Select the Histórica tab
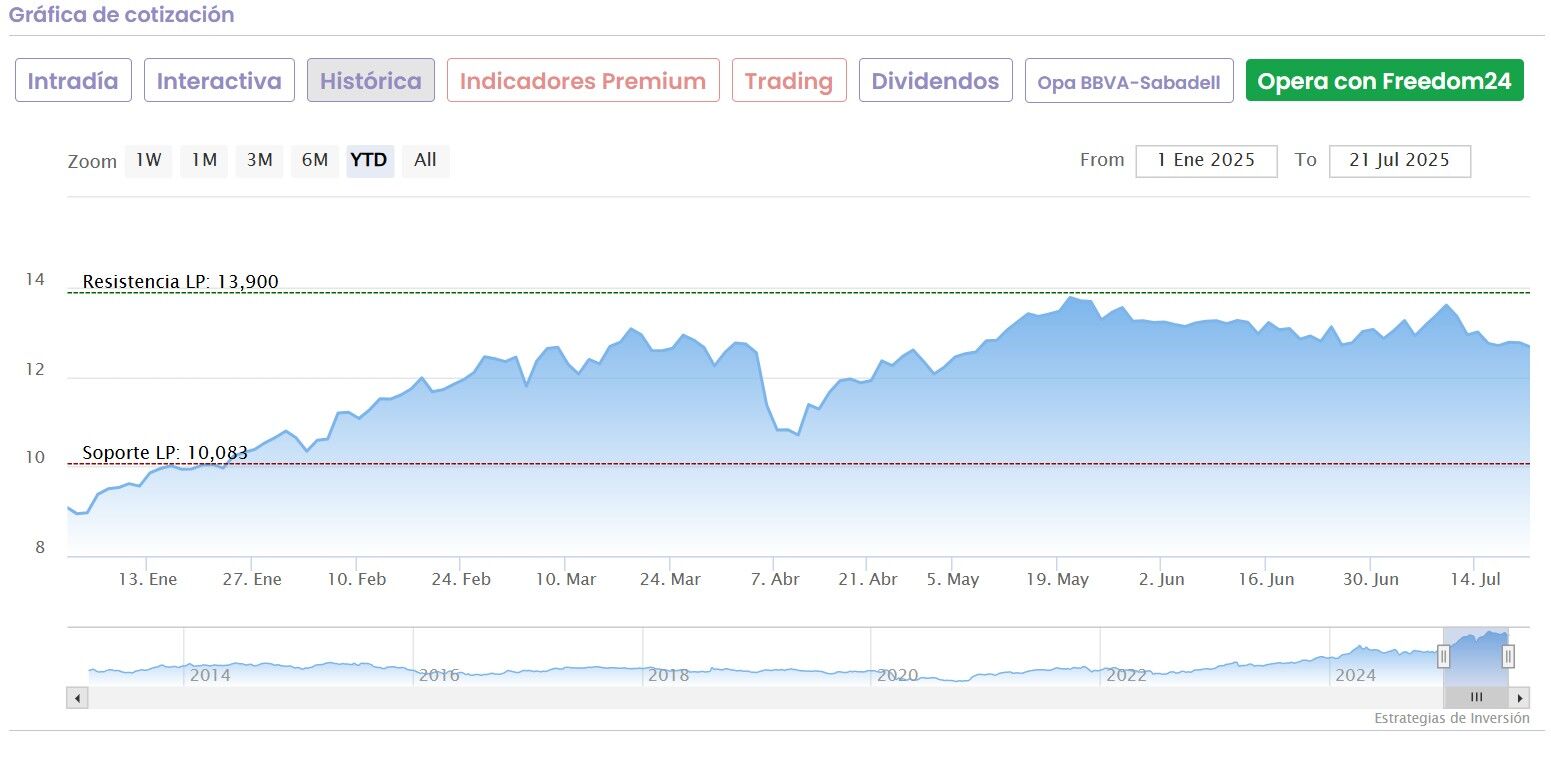 point(371,81)
